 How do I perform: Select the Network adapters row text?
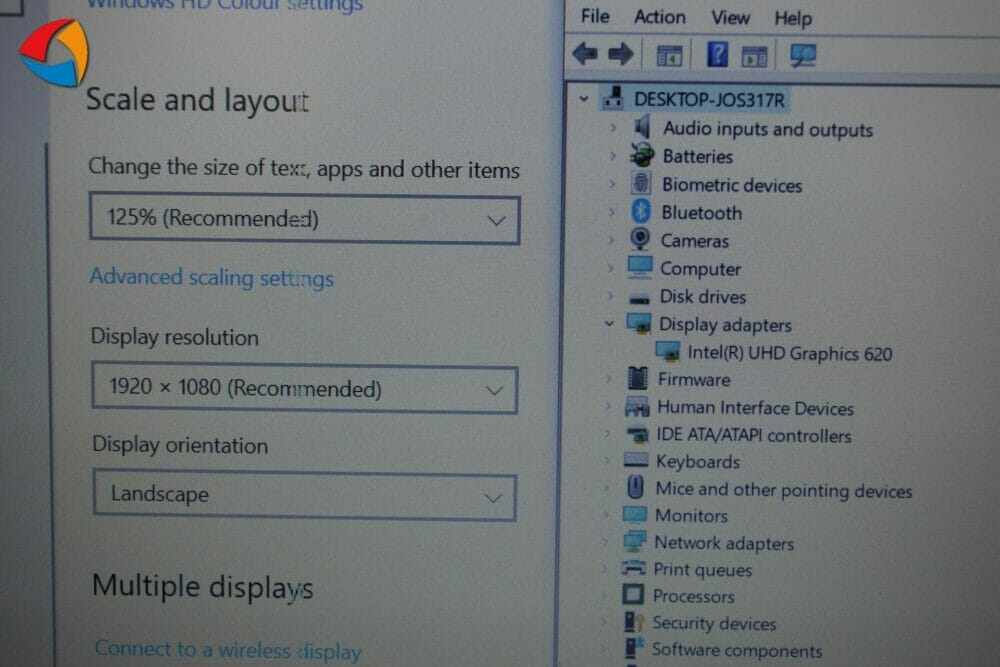click(724, 543)
